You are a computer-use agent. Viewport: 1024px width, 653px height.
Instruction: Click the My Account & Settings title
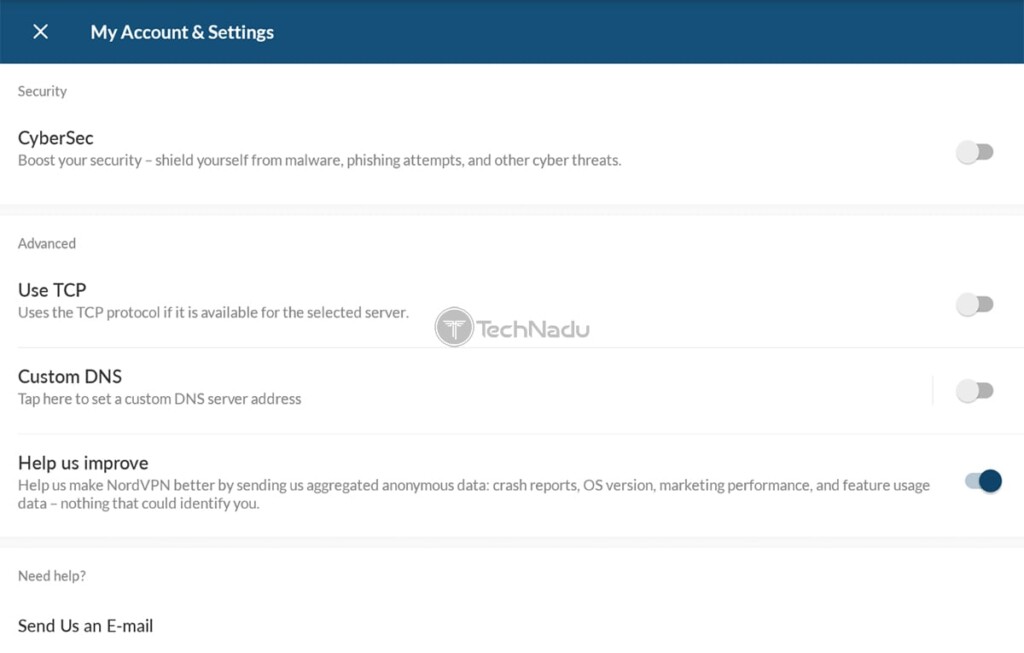pos(182,32)
